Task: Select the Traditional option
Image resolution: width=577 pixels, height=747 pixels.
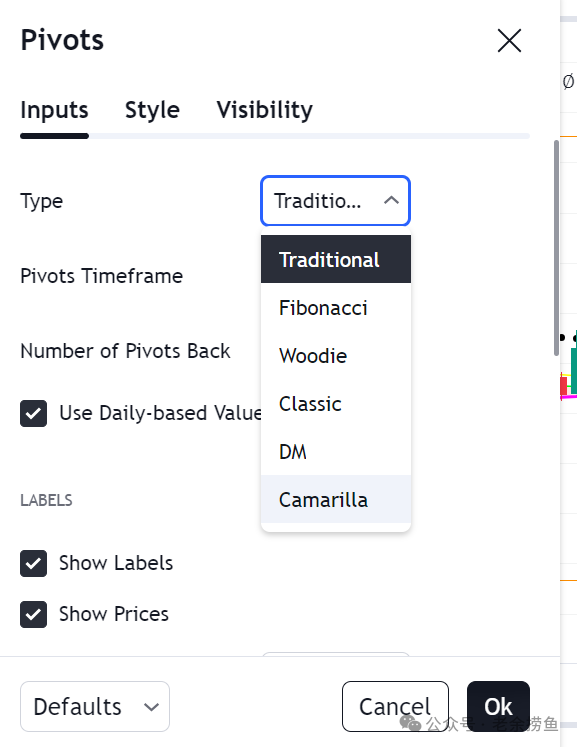Action: (x=336, y=259)
